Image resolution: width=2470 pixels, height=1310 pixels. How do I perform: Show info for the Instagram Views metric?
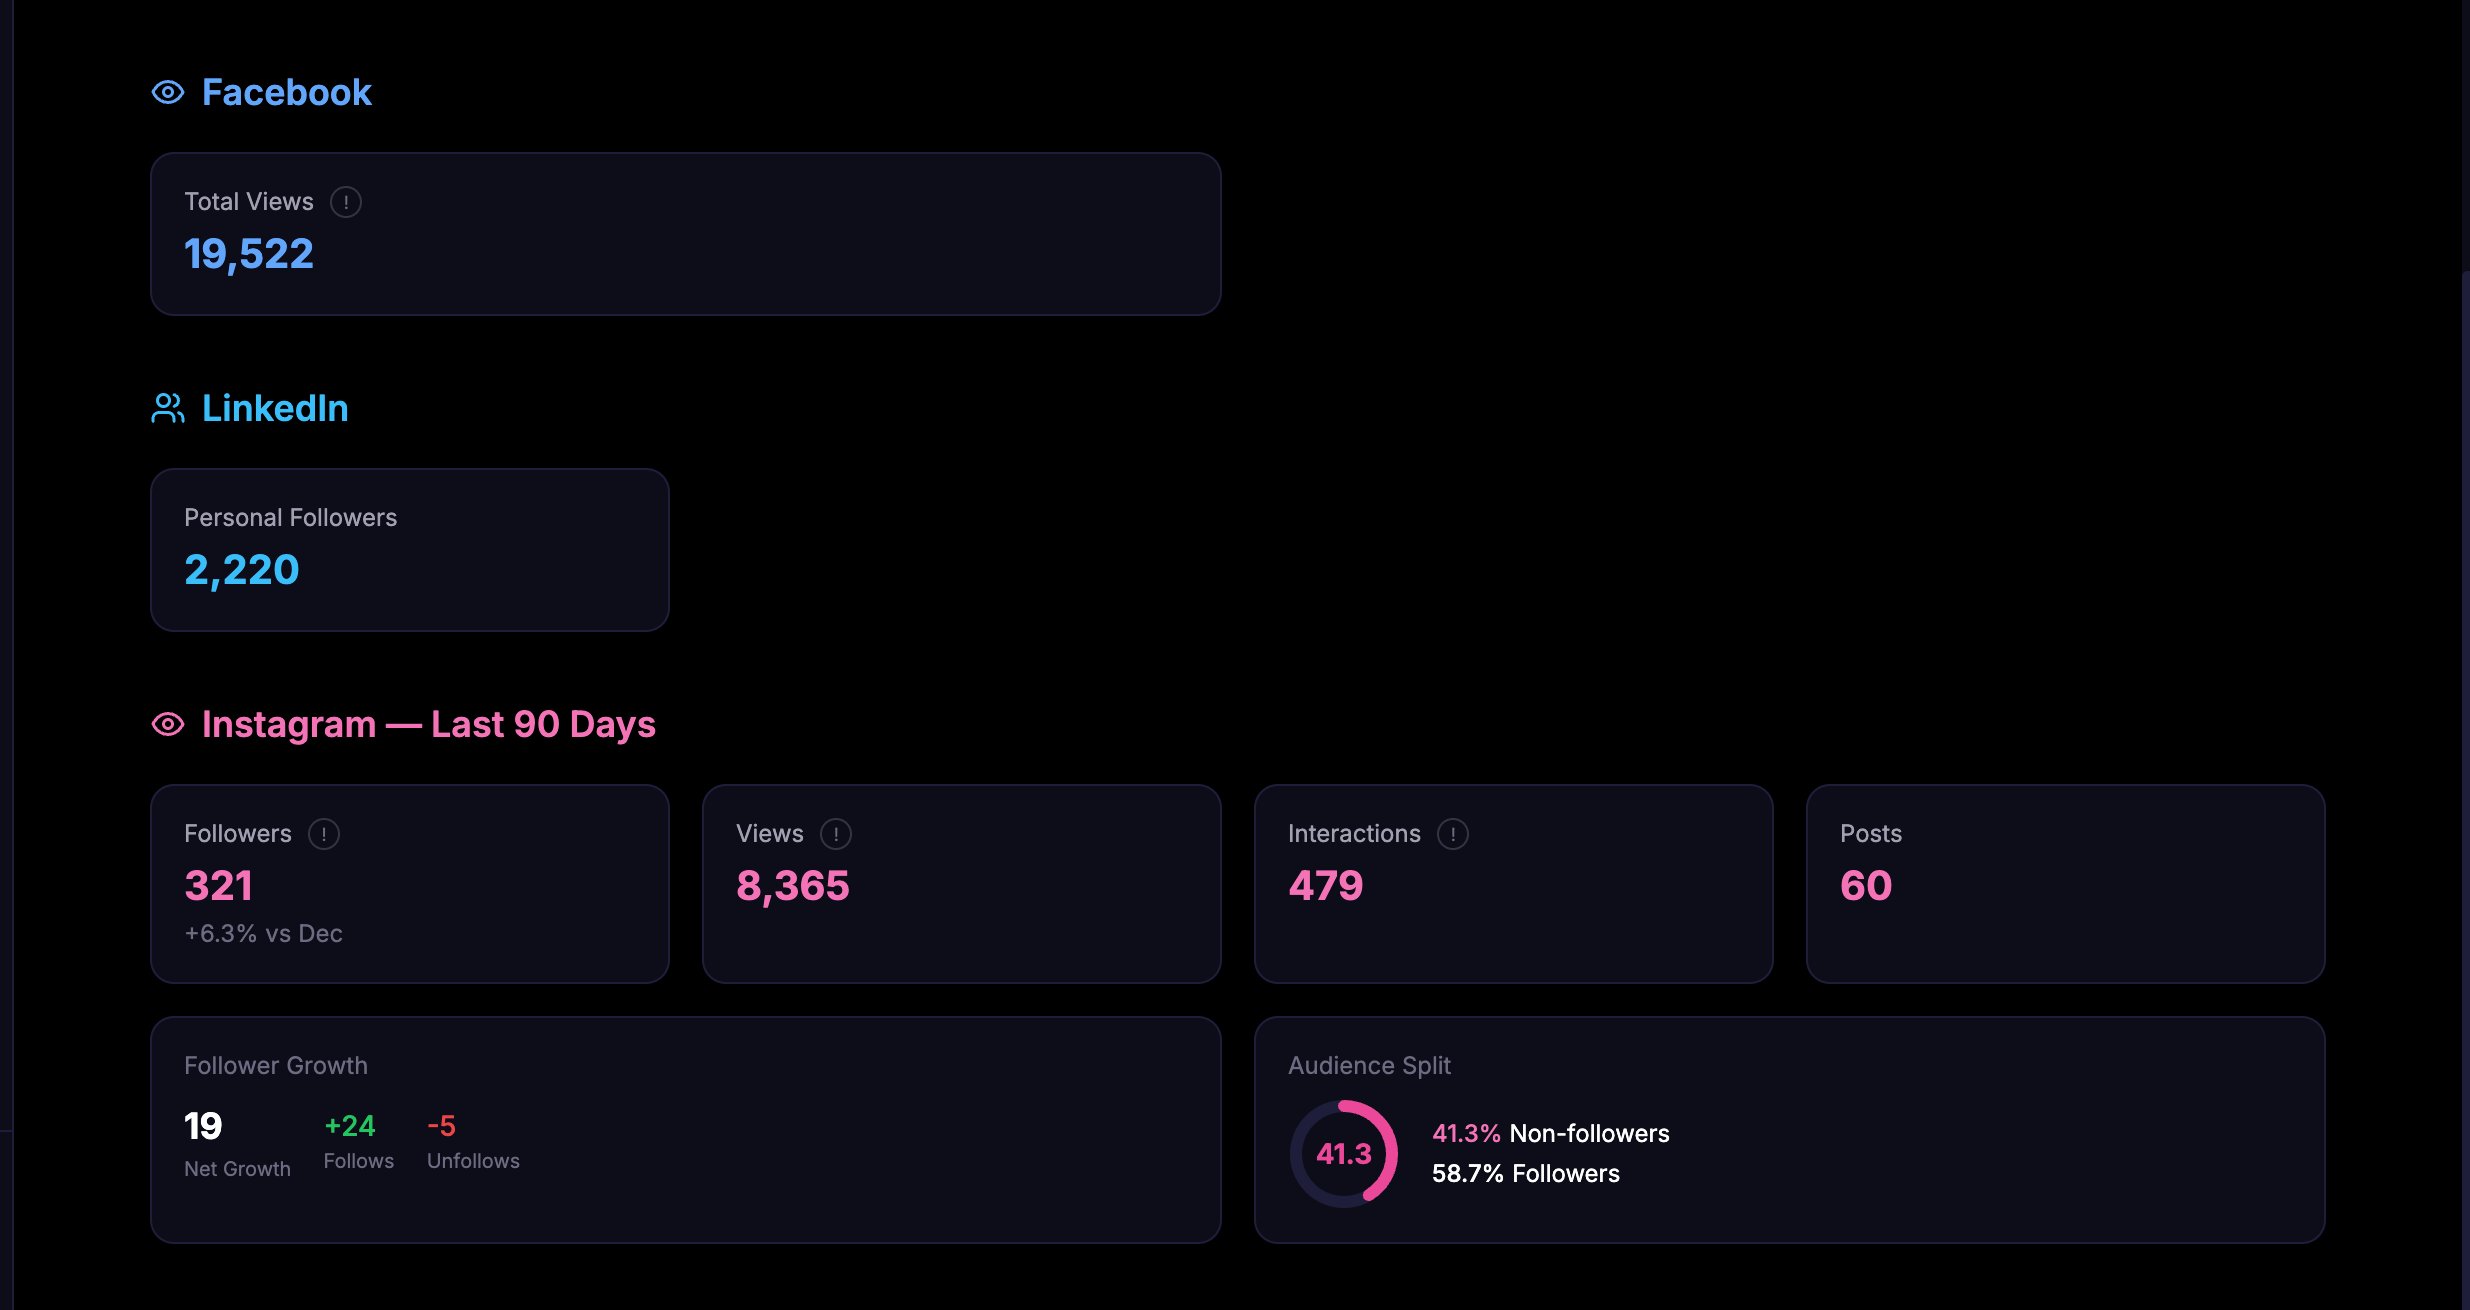(x=836, y=834)
